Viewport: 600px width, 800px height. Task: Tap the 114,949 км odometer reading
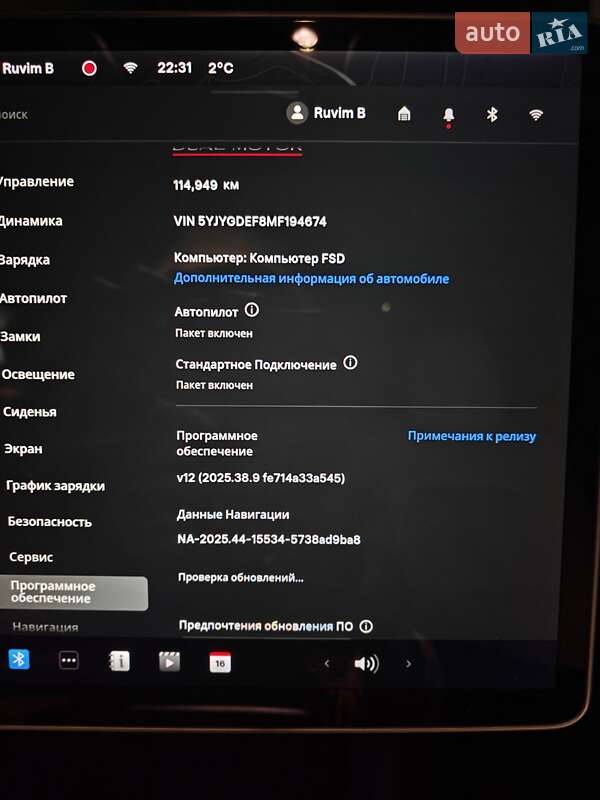tap(206, 185)
